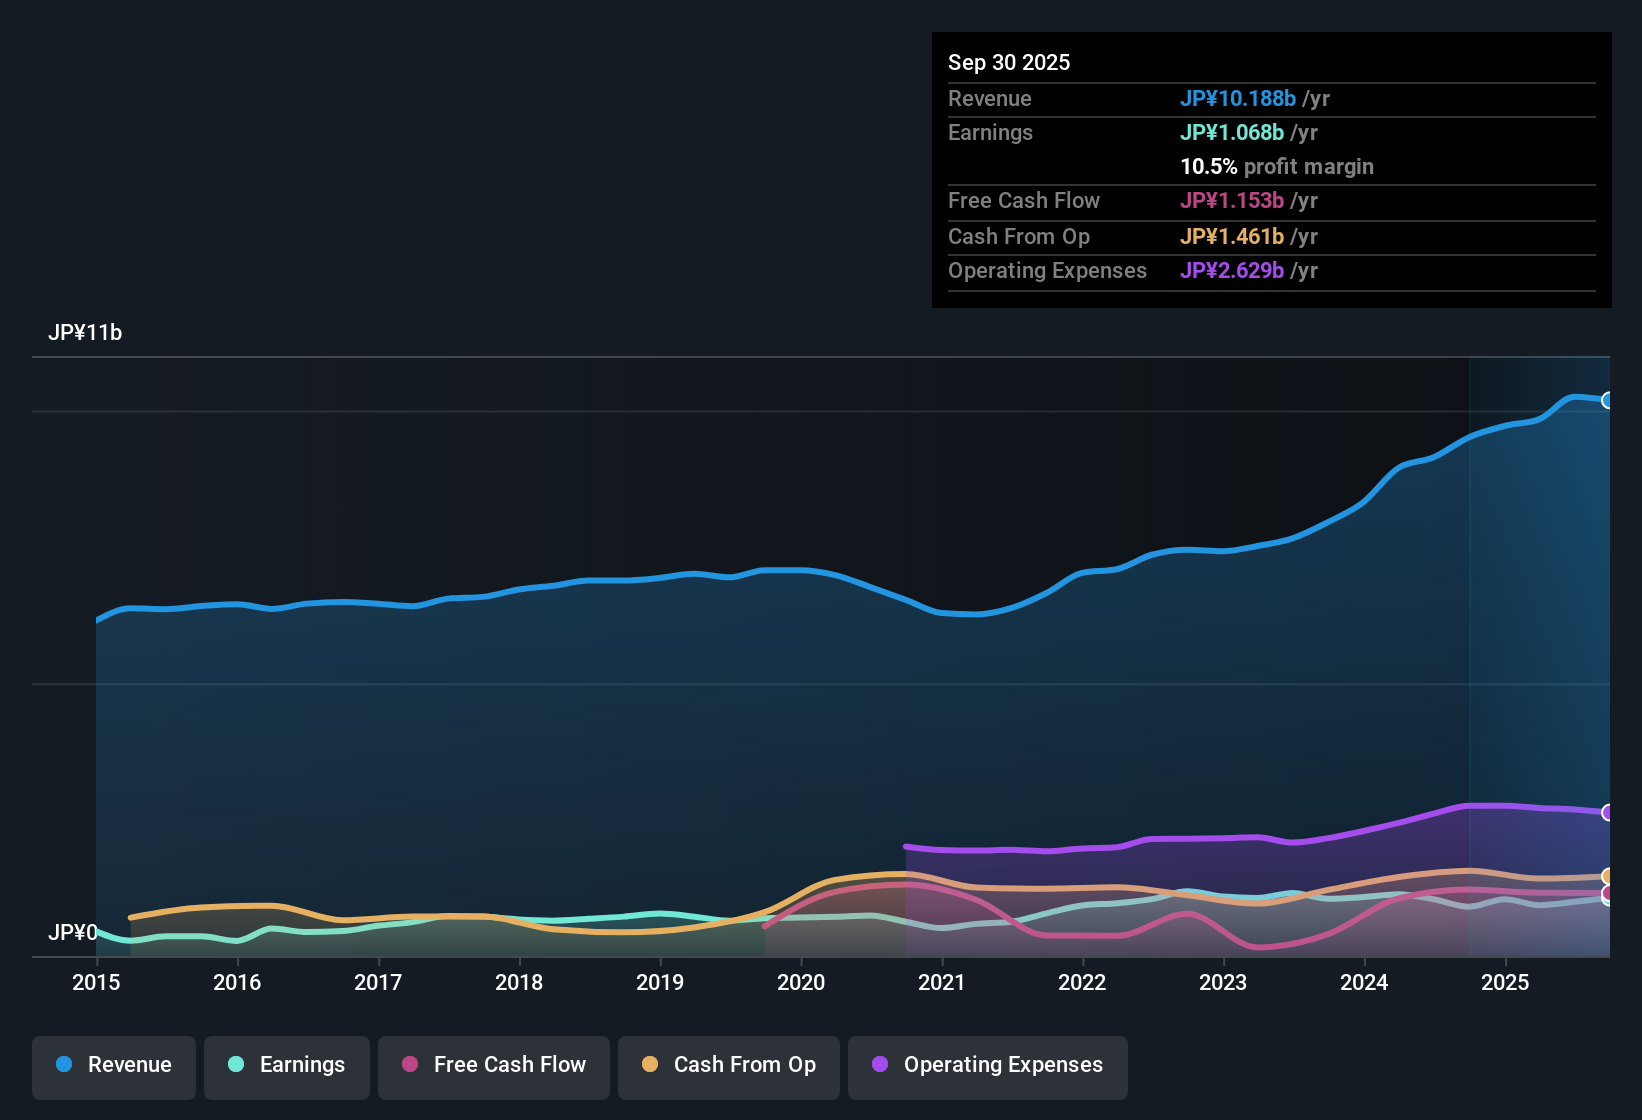This screenshot has height=1120, width=1642.
Task: Select the 2020 year label on the axis
Action: coord(801,983)
